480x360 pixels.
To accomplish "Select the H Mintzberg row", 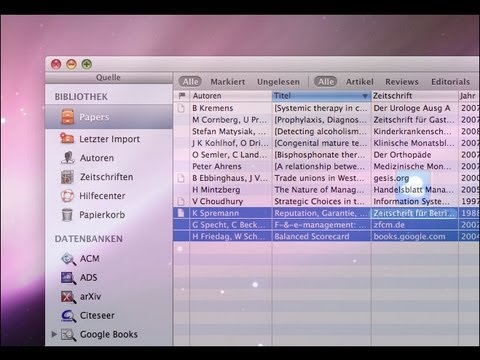I will tap(327, 190).
